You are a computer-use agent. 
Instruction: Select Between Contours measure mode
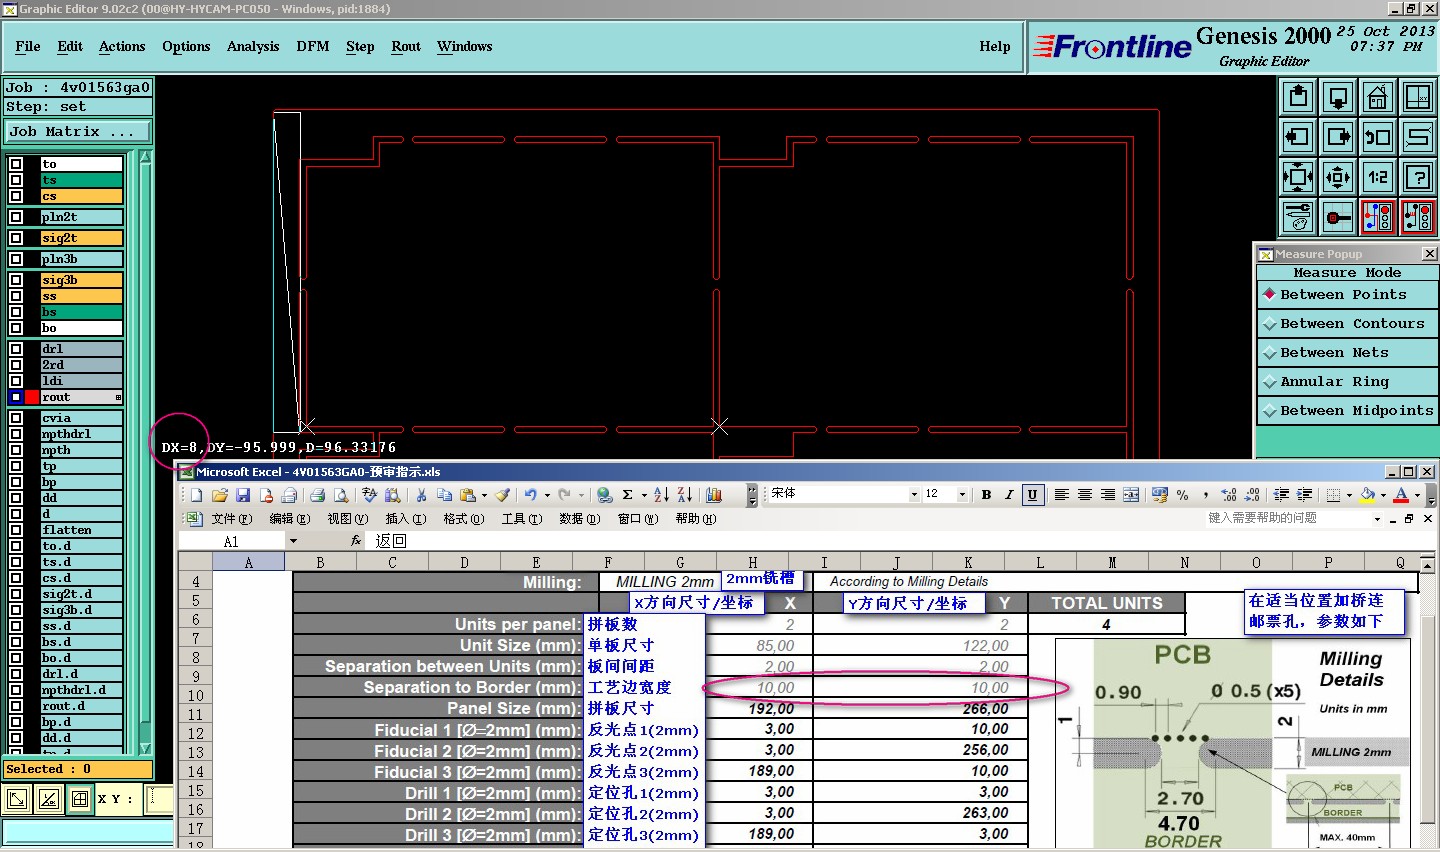click(1348, 324)
